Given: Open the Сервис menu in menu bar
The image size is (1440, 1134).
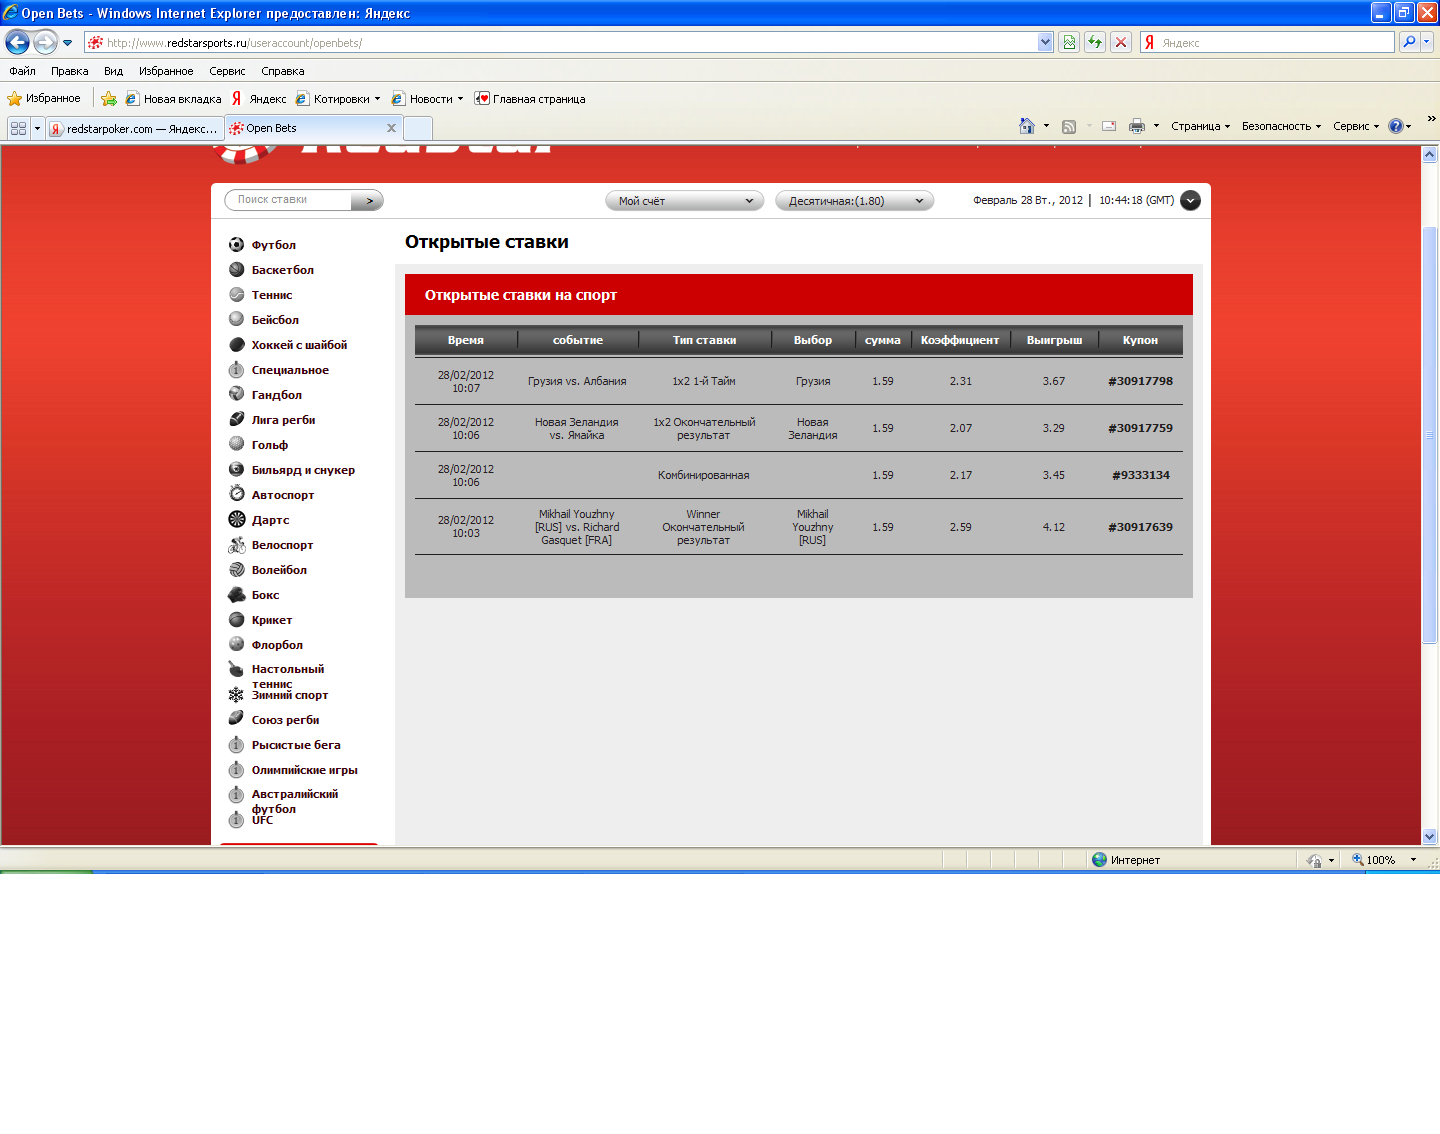Looking at the screenshot, I should (x=227, y=71).
